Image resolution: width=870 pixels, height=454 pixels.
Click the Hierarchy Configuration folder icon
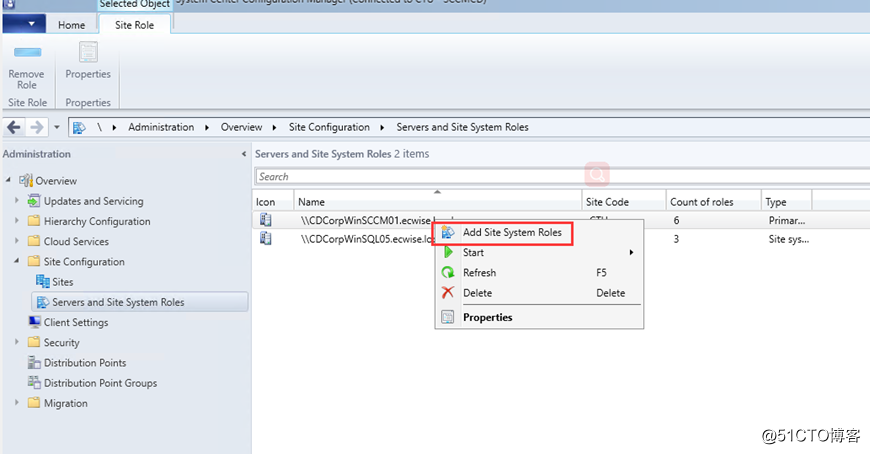point(34,221)
